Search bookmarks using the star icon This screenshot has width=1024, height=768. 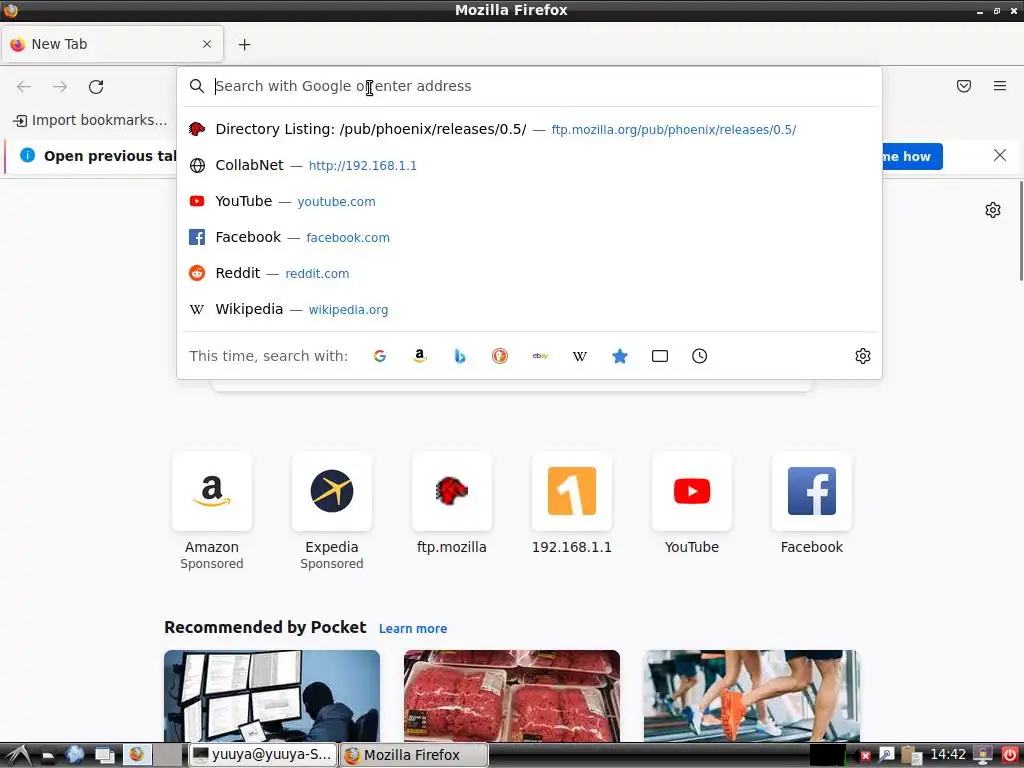(x=620, y=356)
